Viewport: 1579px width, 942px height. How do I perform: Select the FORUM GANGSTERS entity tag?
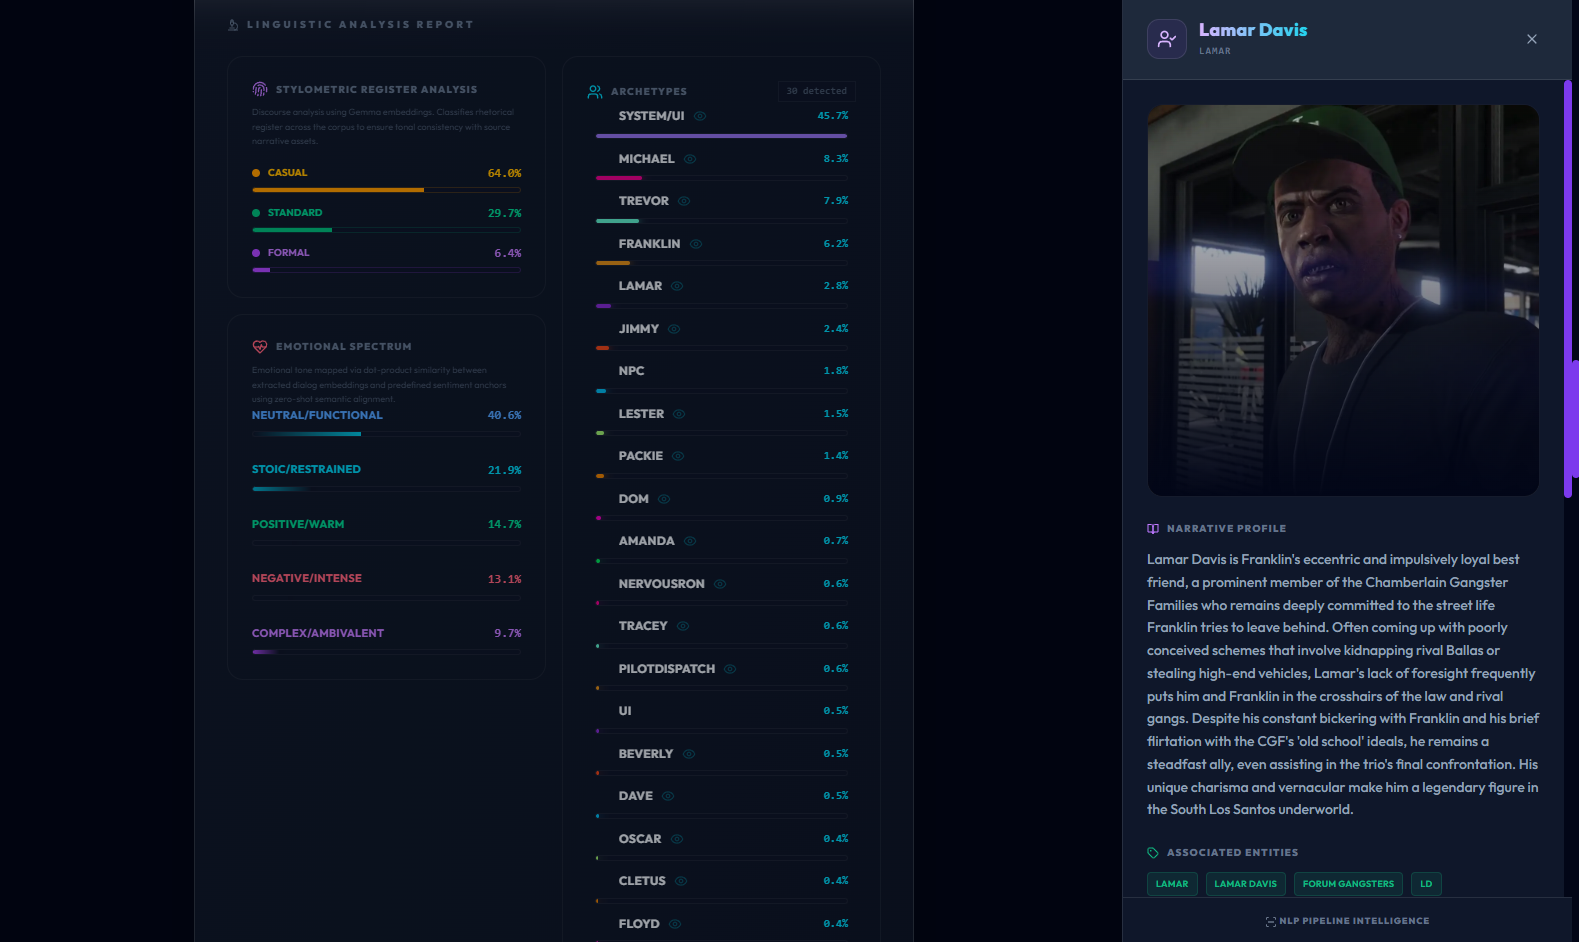(1348, 884)
